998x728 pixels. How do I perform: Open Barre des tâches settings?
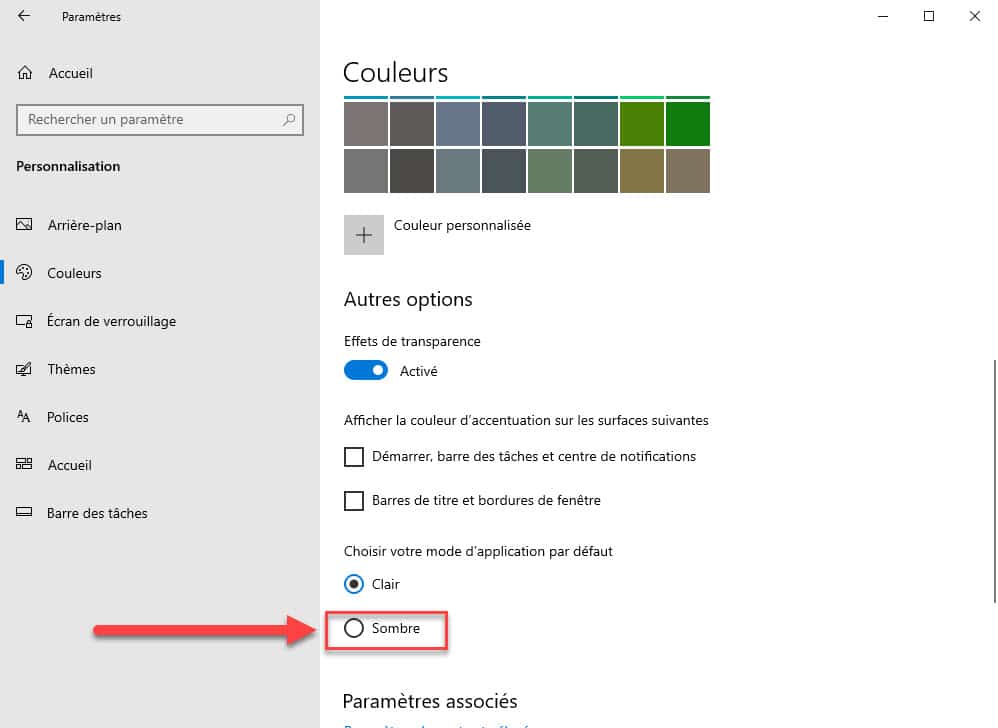click(97, 513)
